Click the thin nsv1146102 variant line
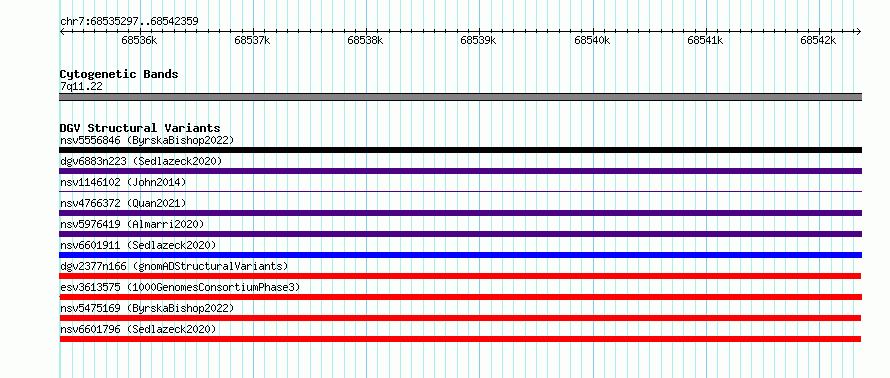 [460, 192]
